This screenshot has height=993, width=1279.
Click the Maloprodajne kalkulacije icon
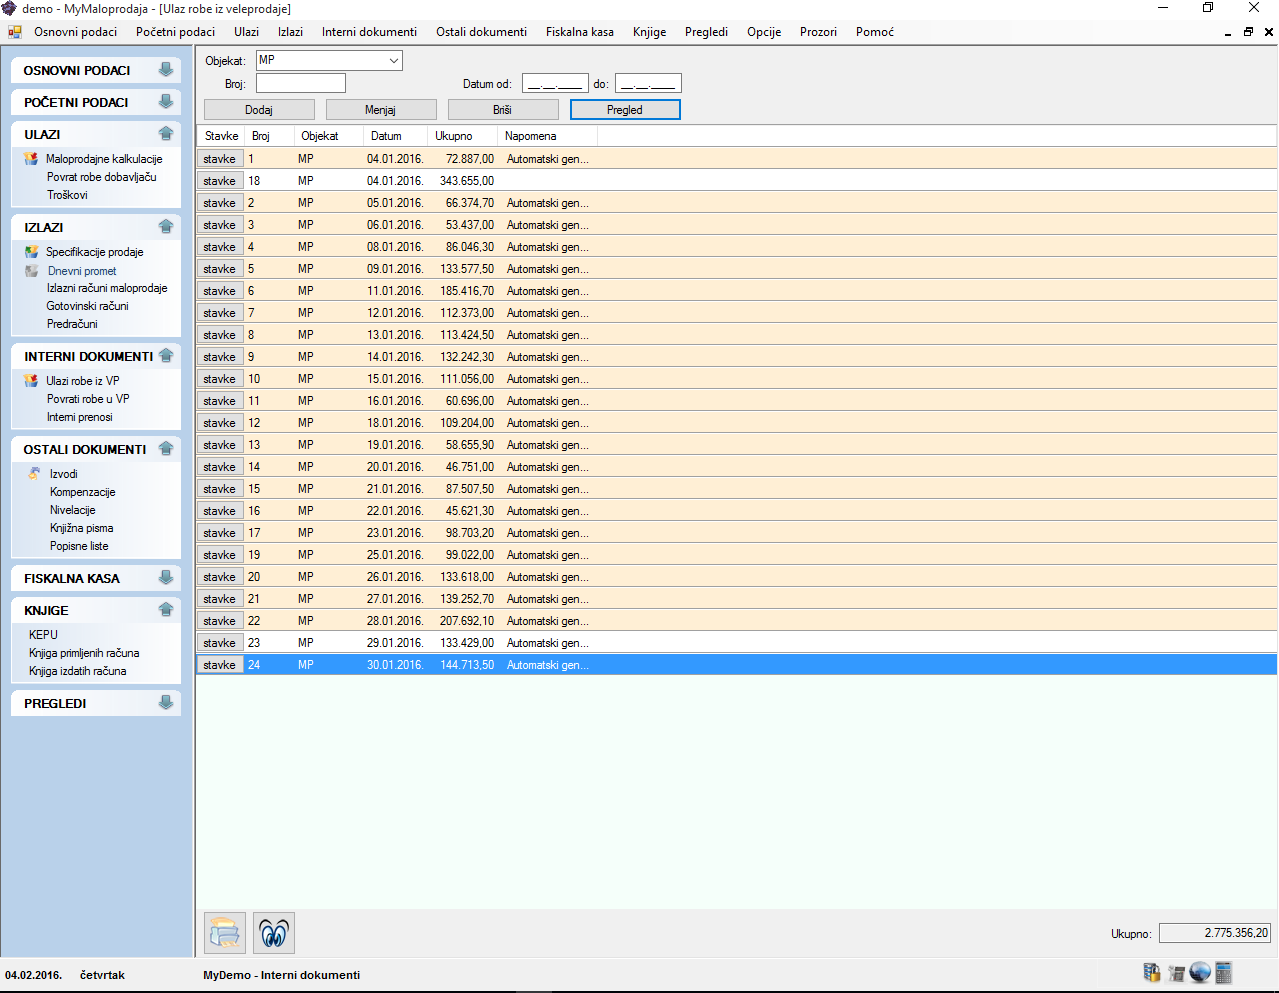32,159
